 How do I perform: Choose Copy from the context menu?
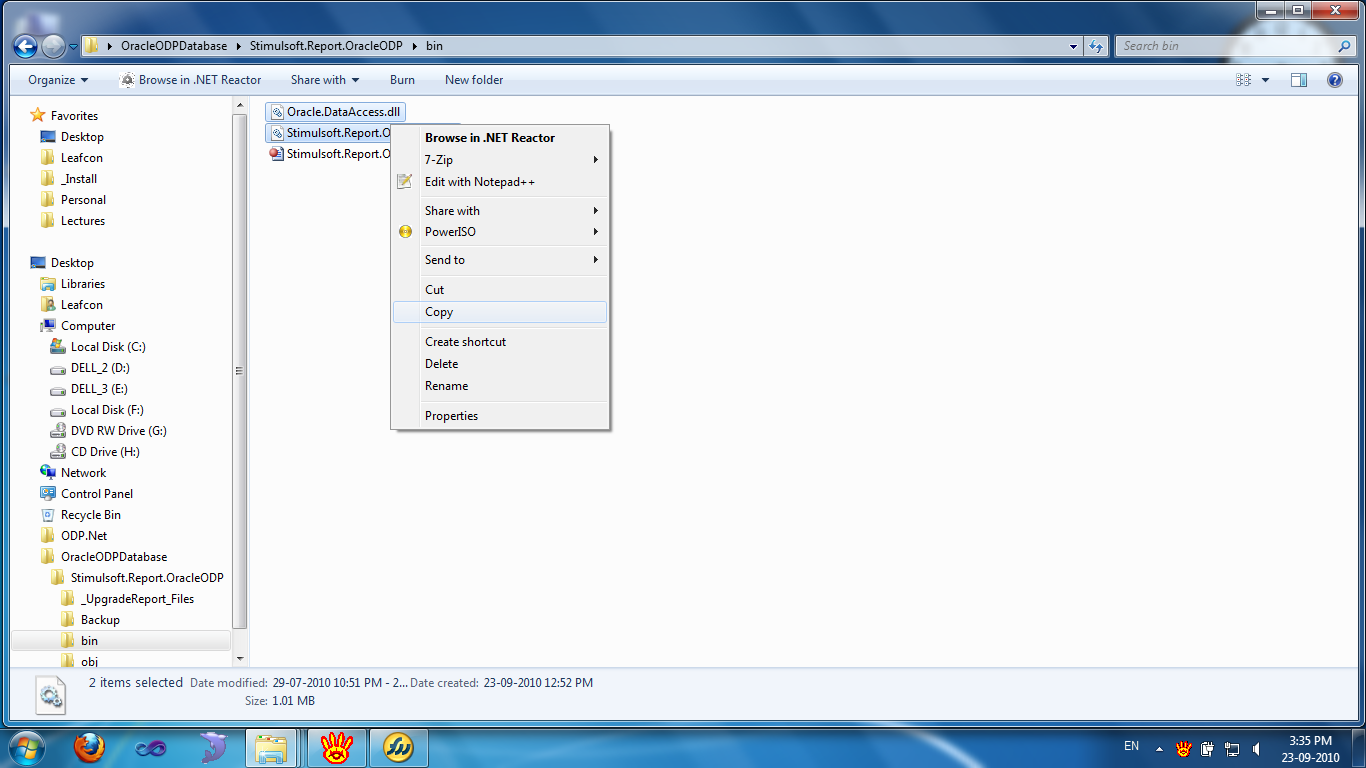pyautogui.click(x=500, y=312)
